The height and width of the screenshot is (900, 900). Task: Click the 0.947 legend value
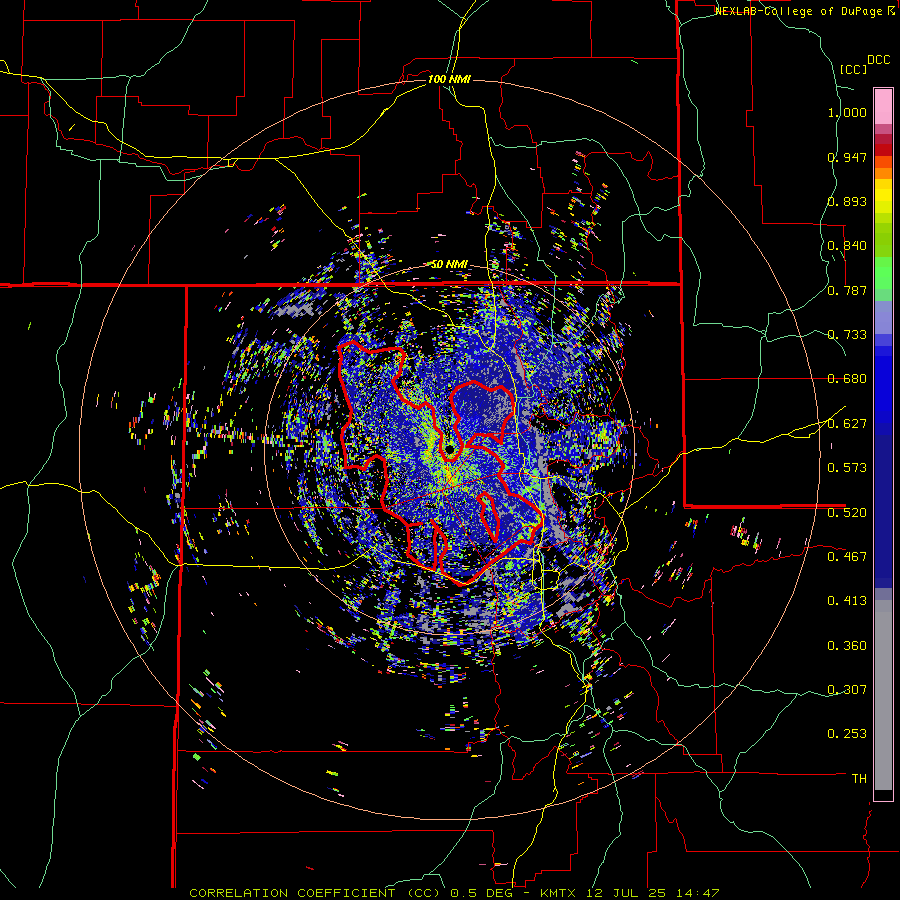pyautogui.click(x=847, y=158)
